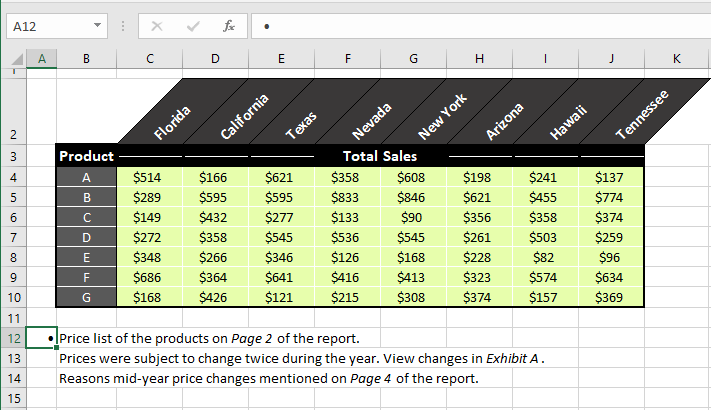This screenshot has height=410, width=711.
Task: Select column F header
Action: pyautogui.click(x=347, y=59)
